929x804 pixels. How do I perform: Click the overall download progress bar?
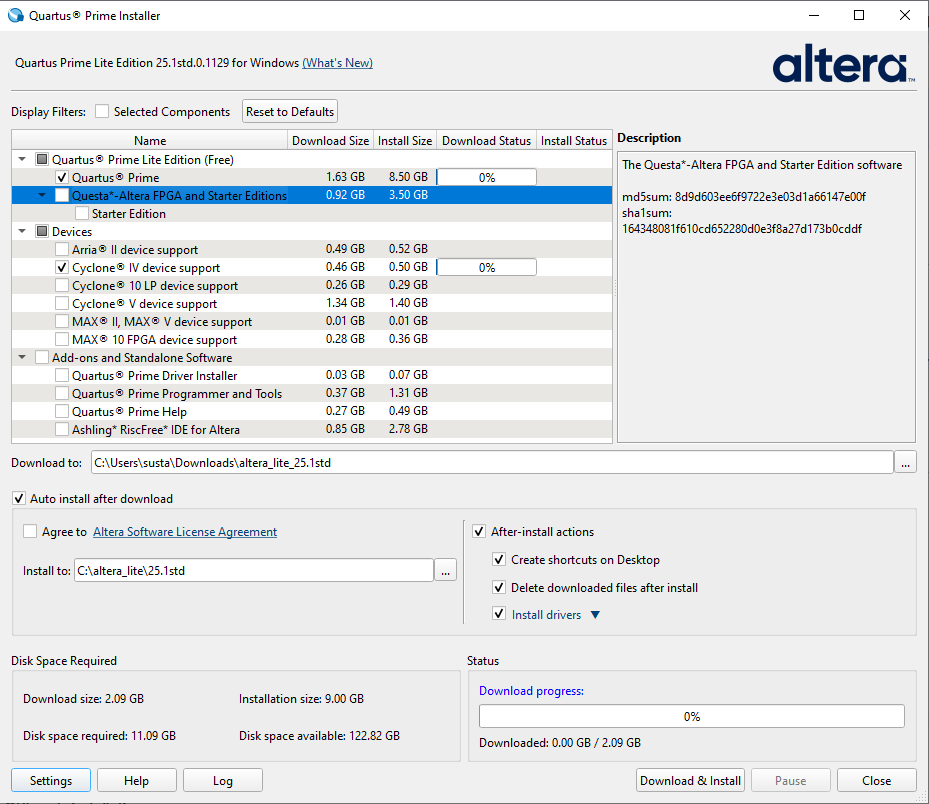tap(691, 716)
